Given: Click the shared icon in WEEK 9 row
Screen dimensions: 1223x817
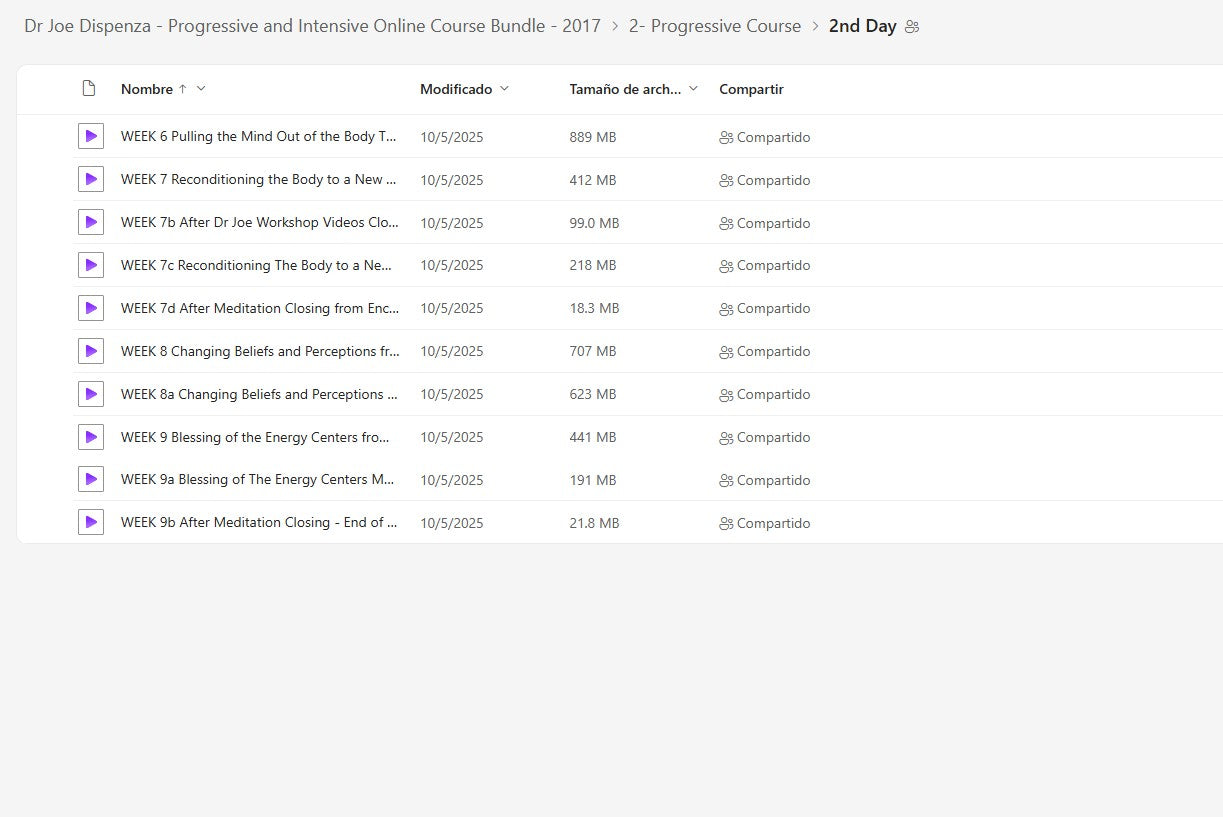Looking at the screenshot, I should pyautogui.click(x=726, y=438).
